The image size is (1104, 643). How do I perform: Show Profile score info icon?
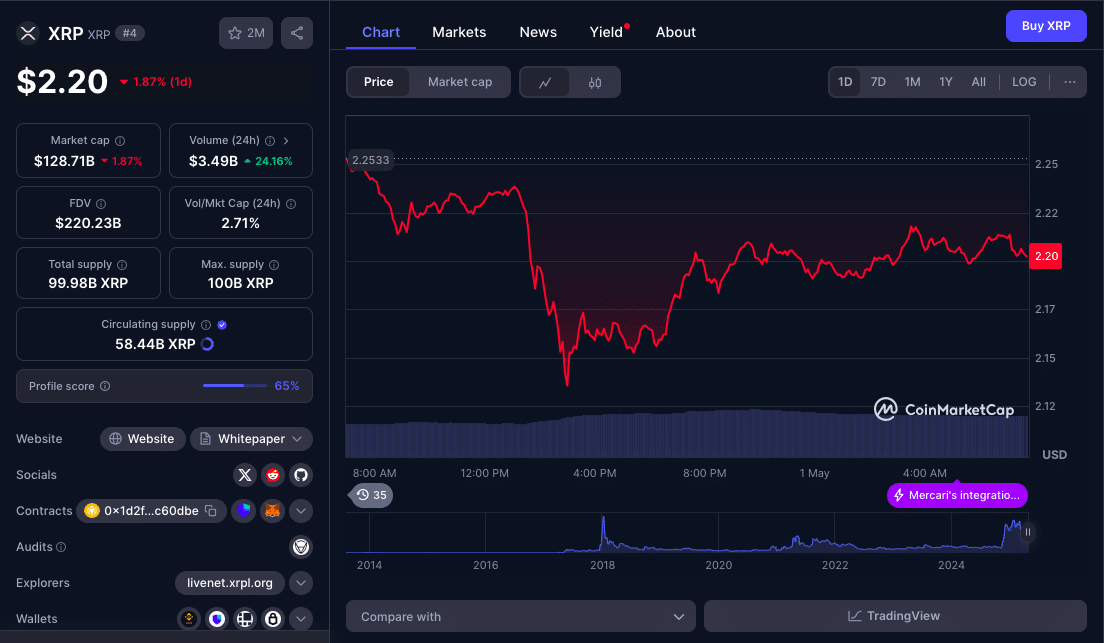click(105, 386)
